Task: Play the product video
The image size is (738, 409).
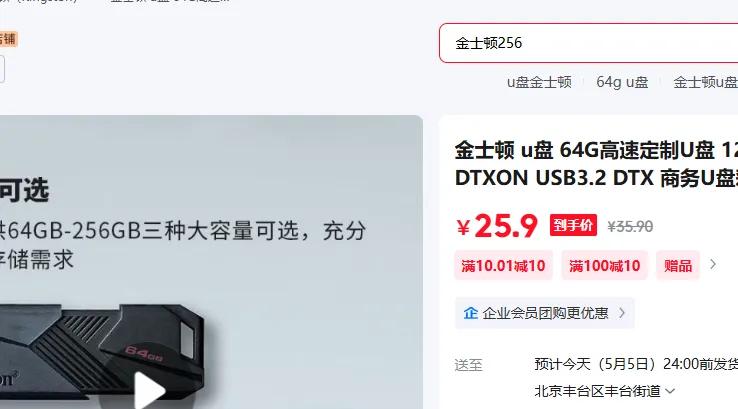Action: click(150, 391)
